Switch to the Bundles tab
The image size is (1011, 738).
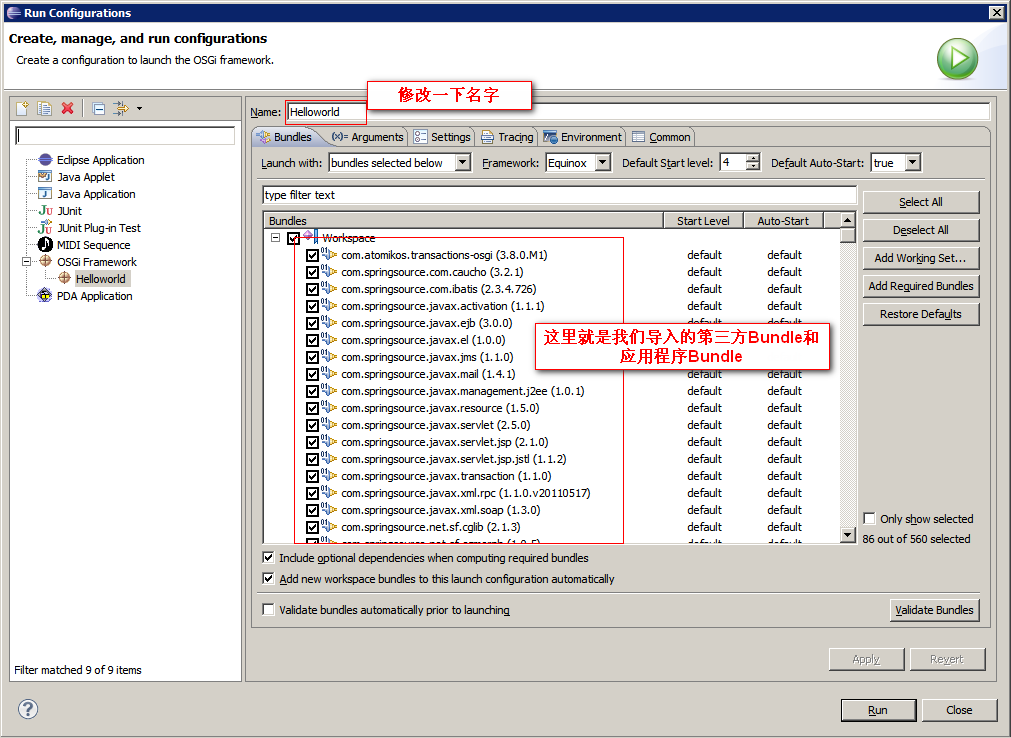(x=284, y=137)
